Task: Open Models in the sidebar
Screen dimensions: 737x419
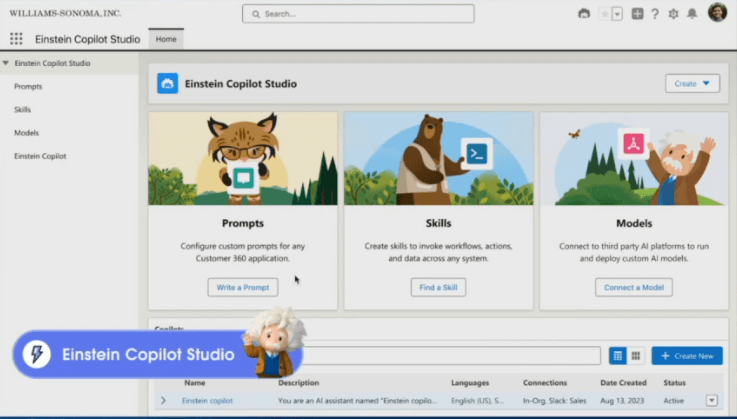Action: pos(26,133)
